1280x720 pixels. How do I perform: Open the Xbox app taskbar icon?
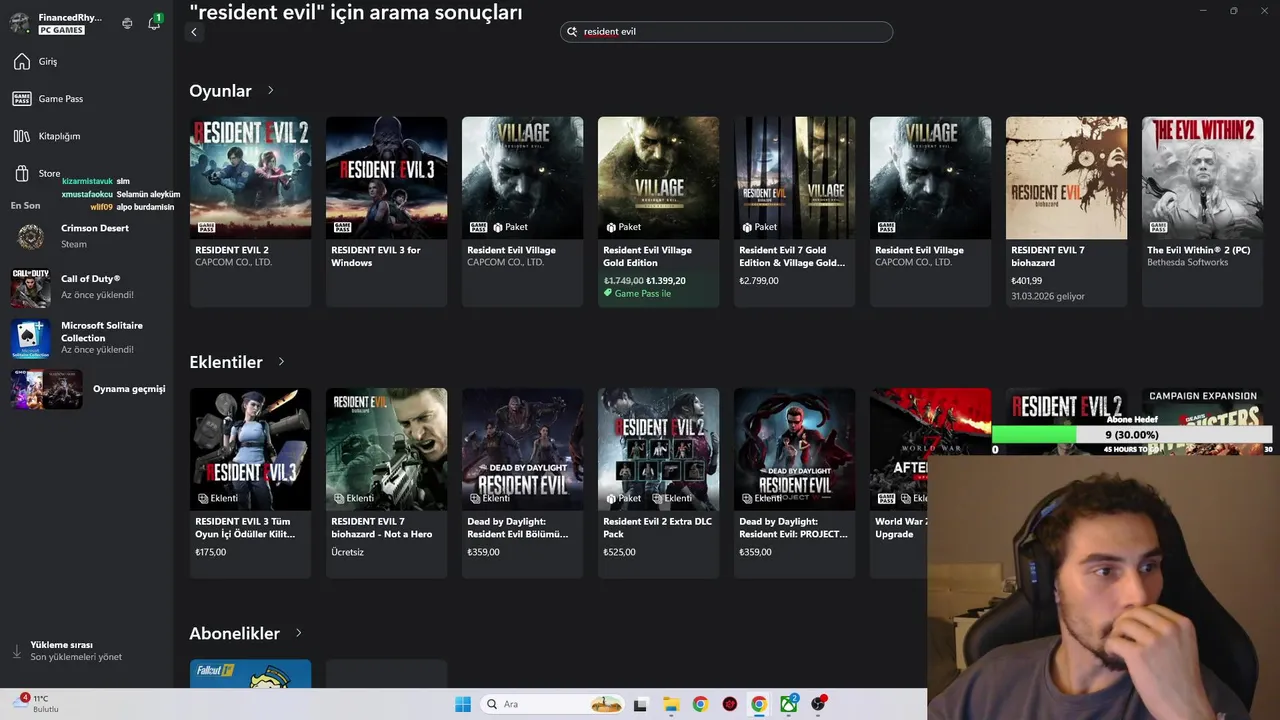click(789, 704)
